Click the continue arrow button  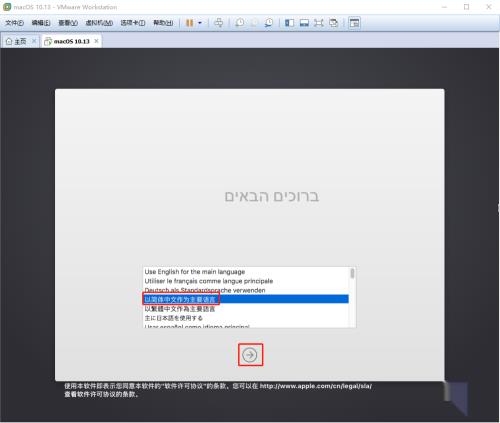click(x=250, y=355)
